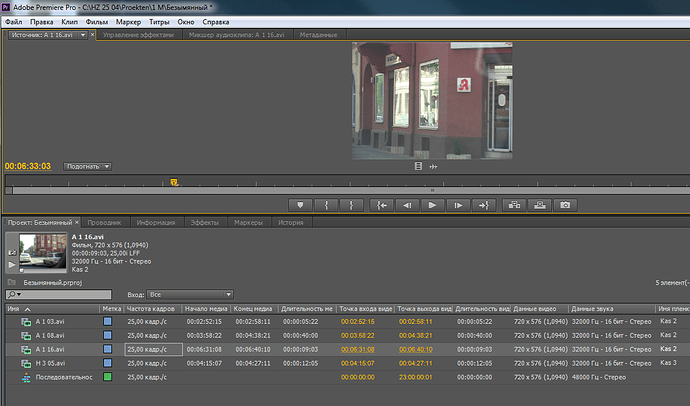Play the source clip
Image resolution: width=690 pixels, height=406 pixels.
click(432, 205)
